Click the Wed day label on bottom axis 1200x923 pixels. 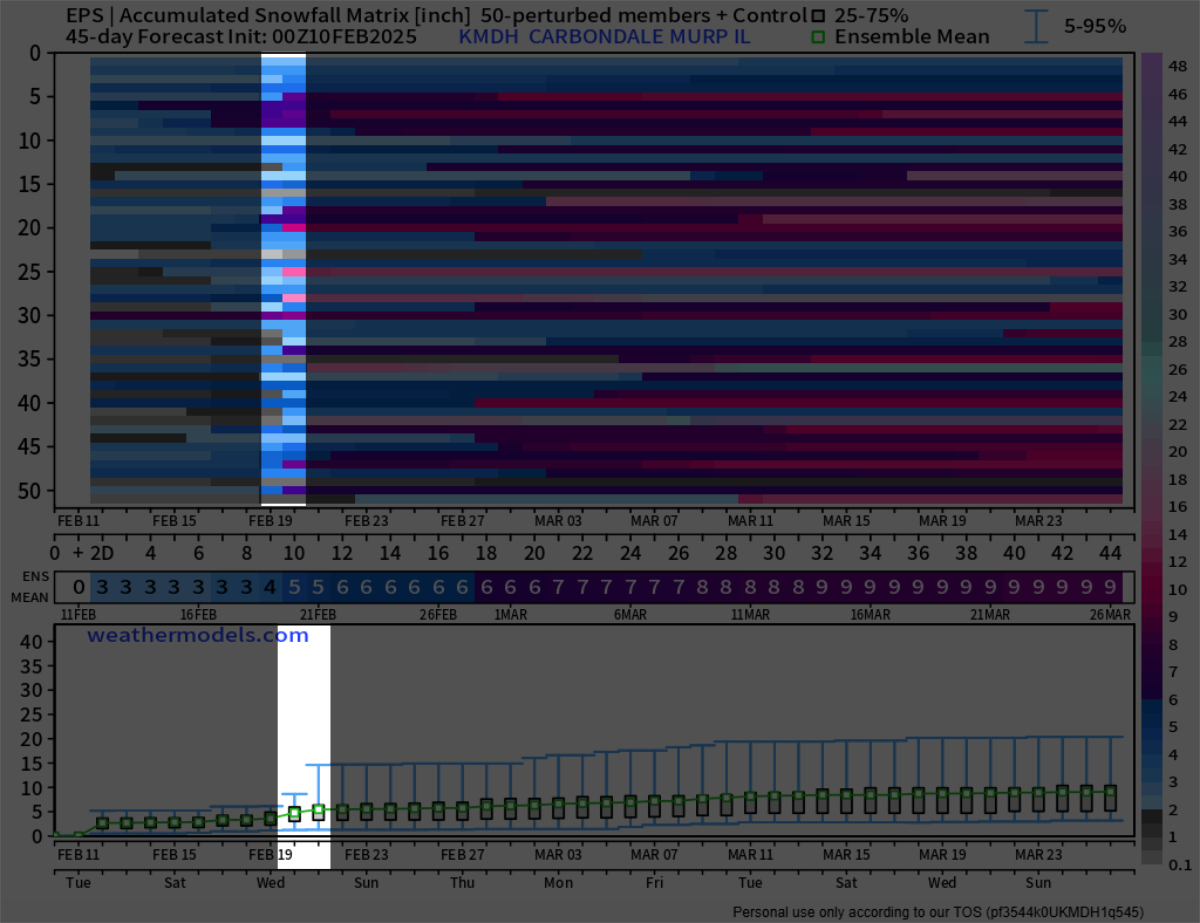tap(270, 883)
